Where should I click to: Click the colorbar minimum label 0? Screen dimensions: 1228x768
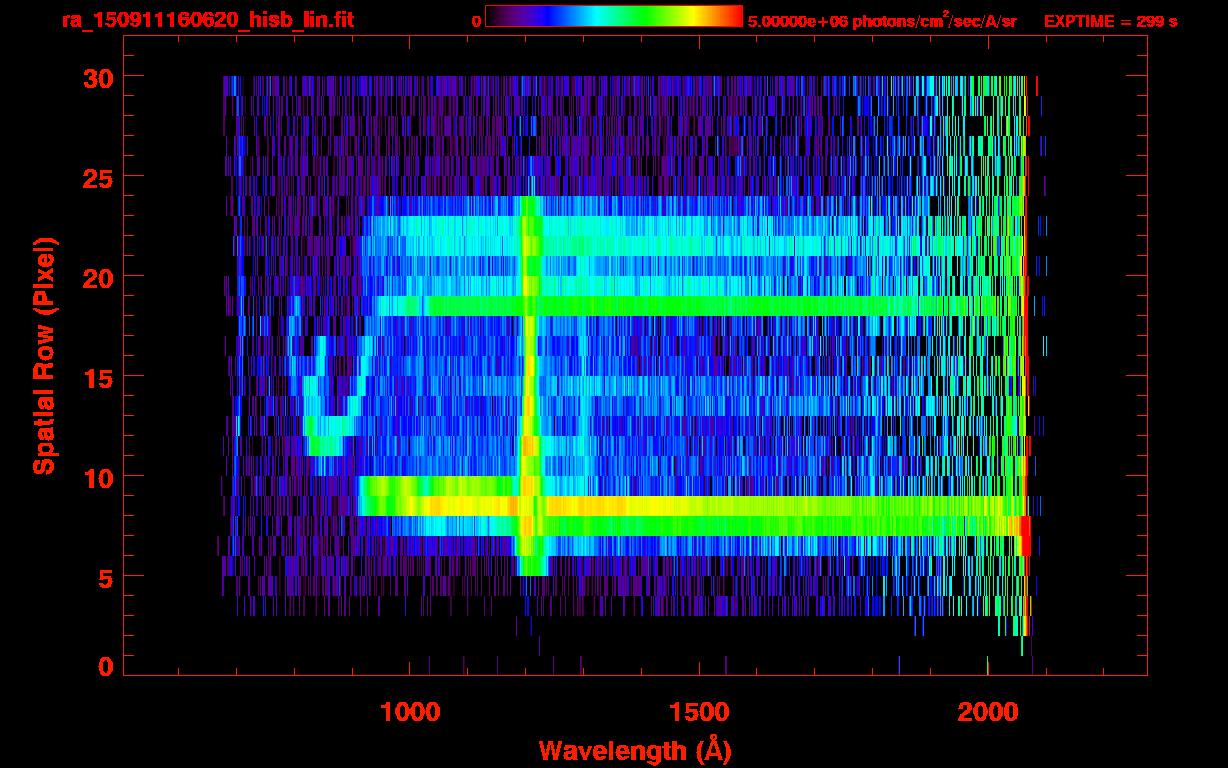477,21
